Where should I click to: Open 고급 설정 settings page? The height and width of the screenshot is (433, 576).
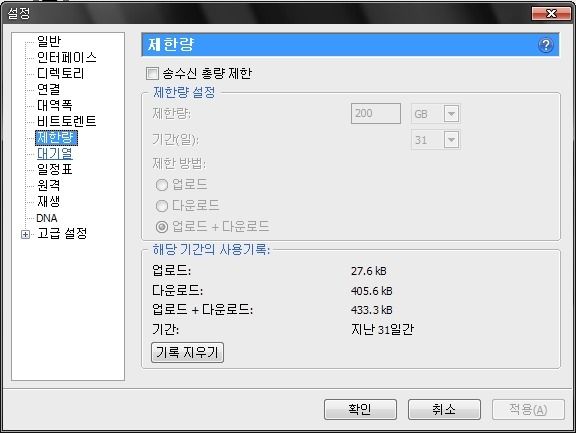click(x=62, y=233)
